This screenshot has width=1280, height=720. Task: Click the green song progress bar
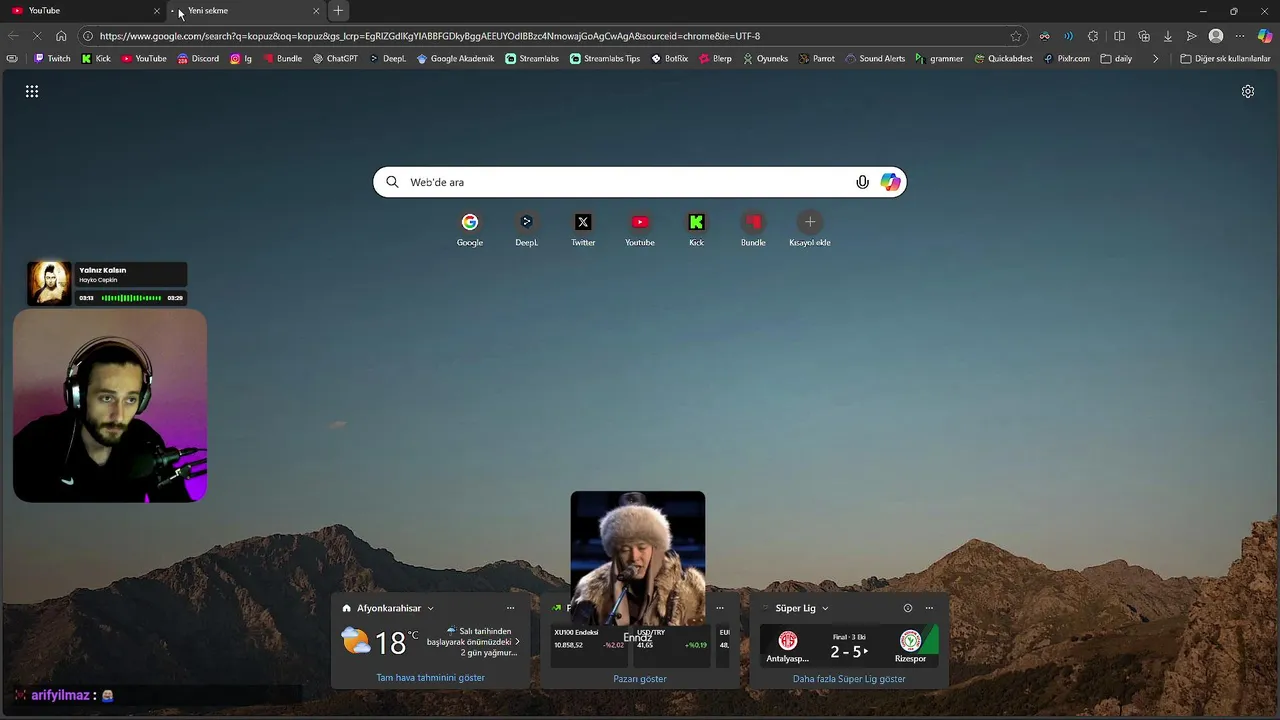131,298
